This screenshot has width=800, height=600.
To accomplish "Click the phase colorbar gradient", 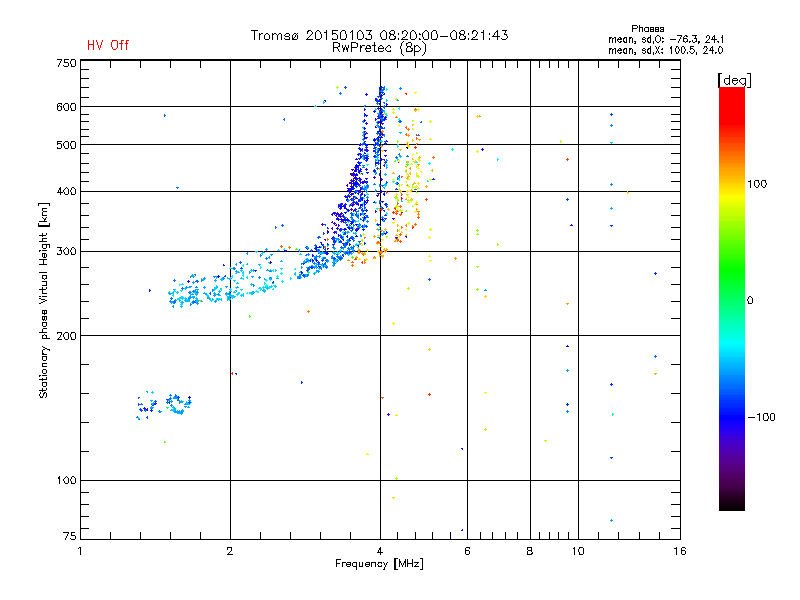I will 732,299.
